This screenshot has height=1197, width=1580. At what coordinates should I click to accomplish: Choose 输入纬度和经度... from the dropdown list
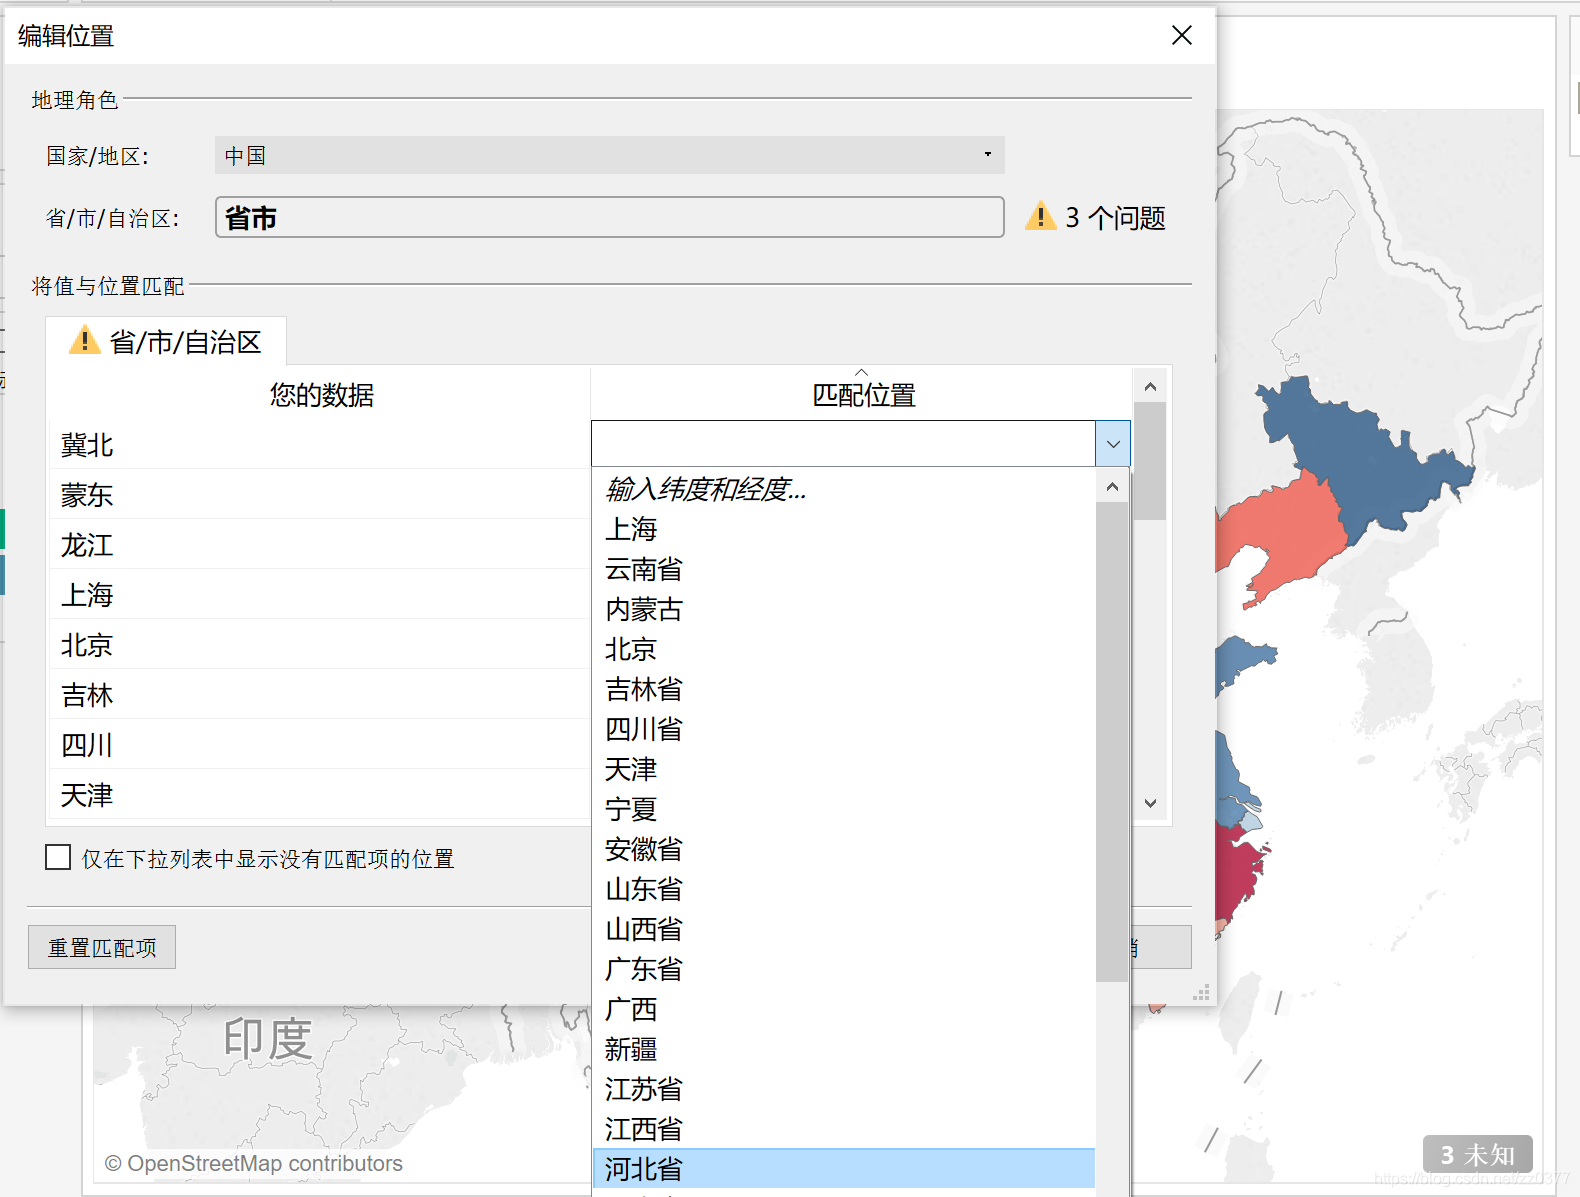click(x=844, y=489)
